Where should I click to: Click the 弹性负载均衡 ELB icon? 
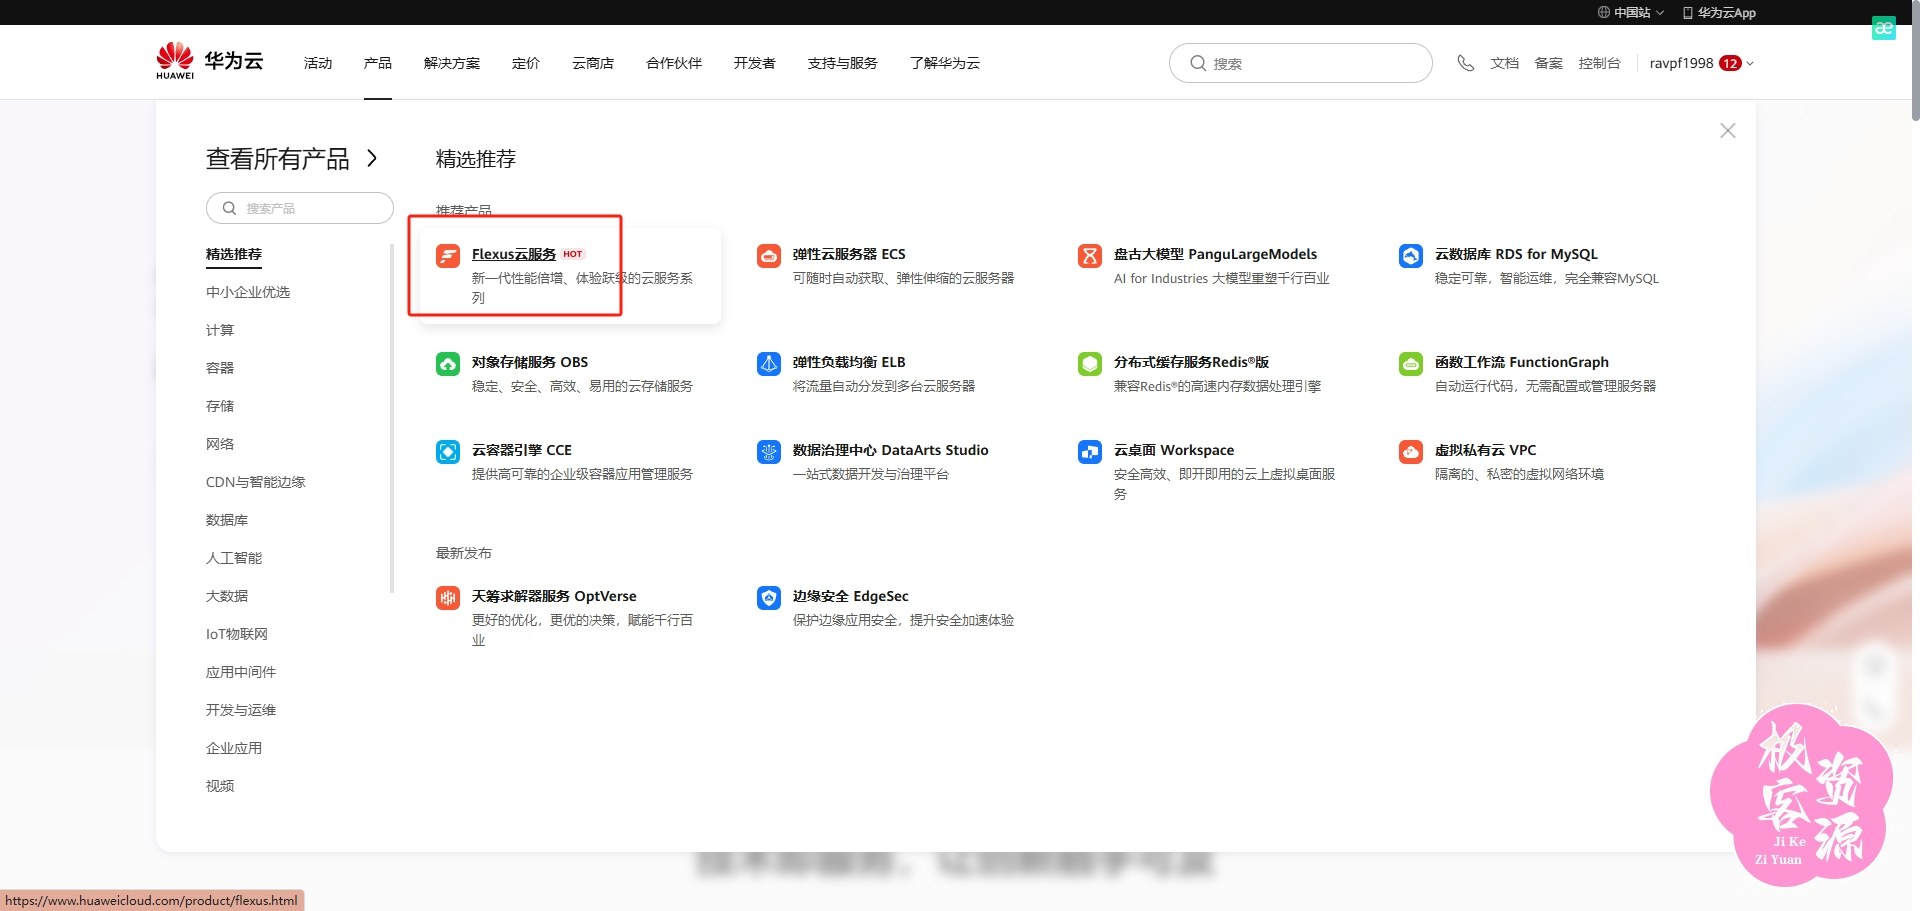(769, 364)
